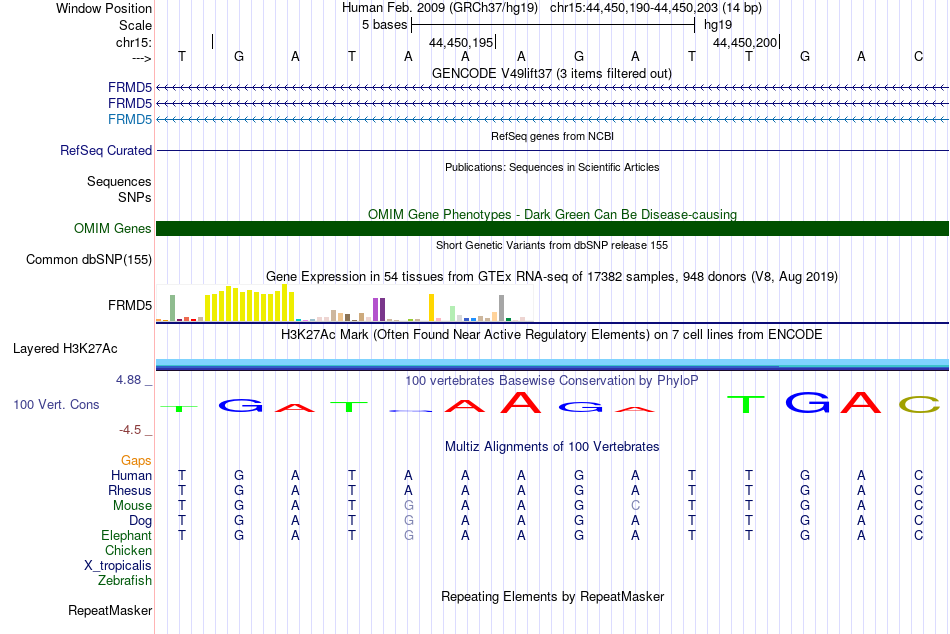Click the RepeatMasker track label

pyautogui.click(x=110, y=610)
